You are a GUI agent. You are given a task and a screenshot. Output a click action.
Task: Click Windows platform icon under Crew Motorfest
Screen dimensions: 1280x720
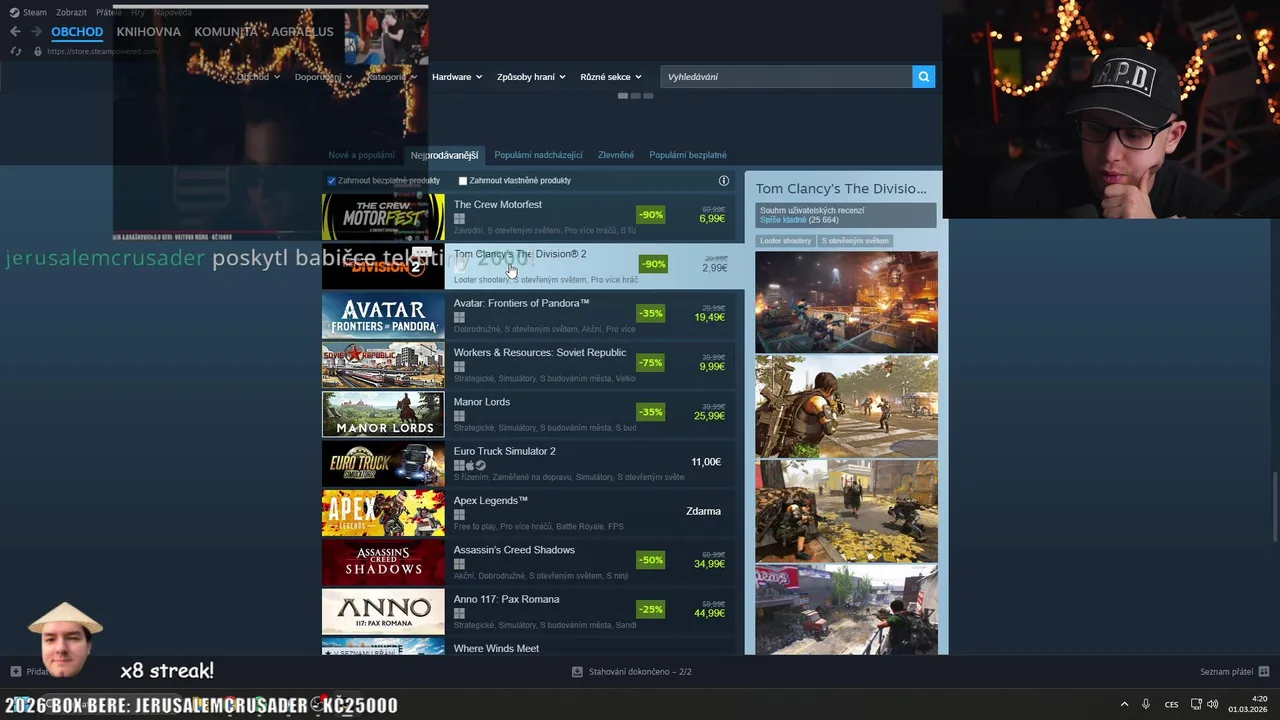tap(459, 218)
